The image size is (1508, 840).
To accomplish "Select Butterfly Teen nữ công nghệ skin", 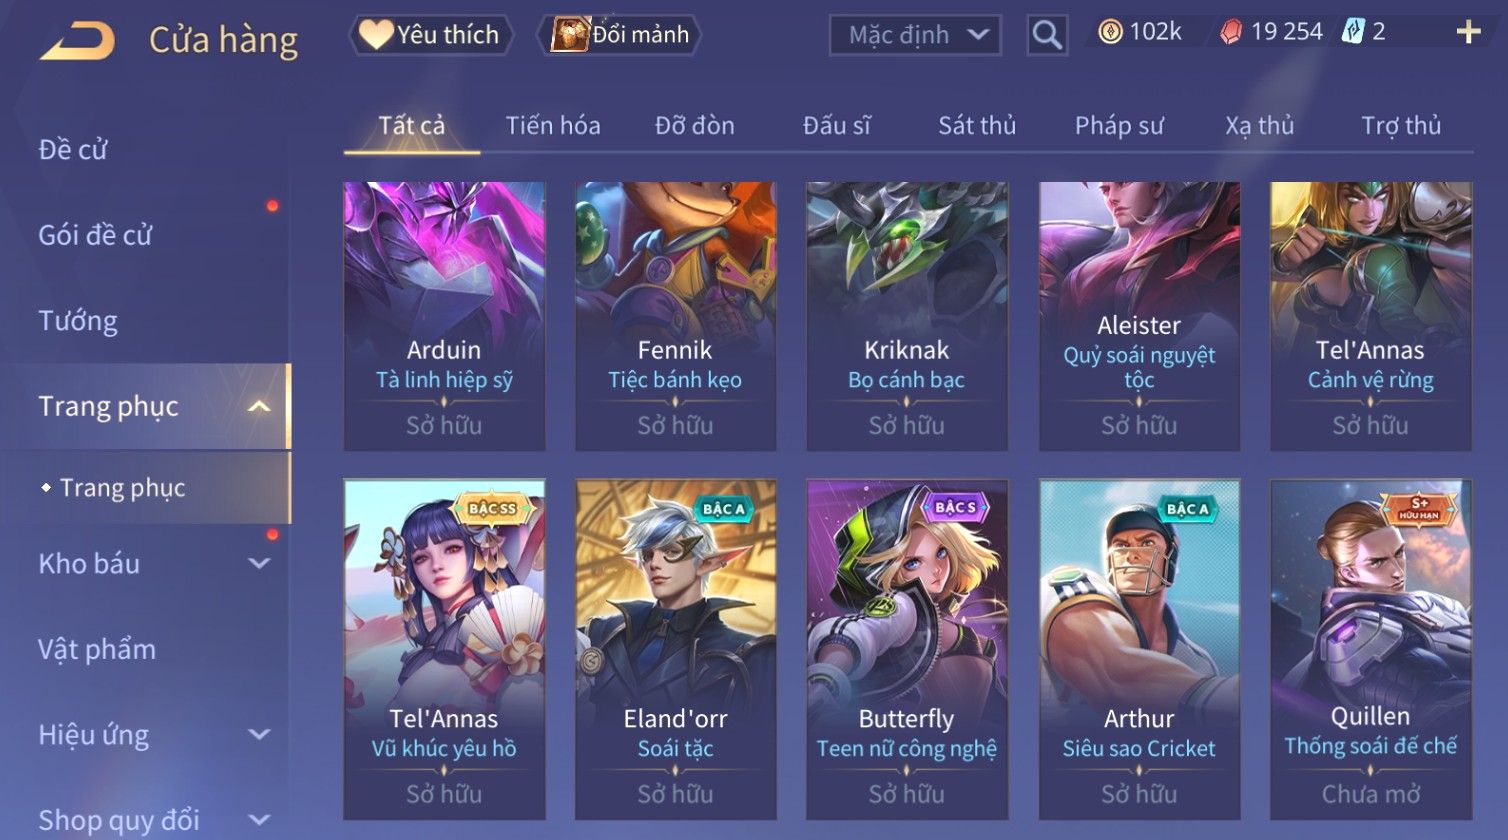I will (x=907, y=650).
